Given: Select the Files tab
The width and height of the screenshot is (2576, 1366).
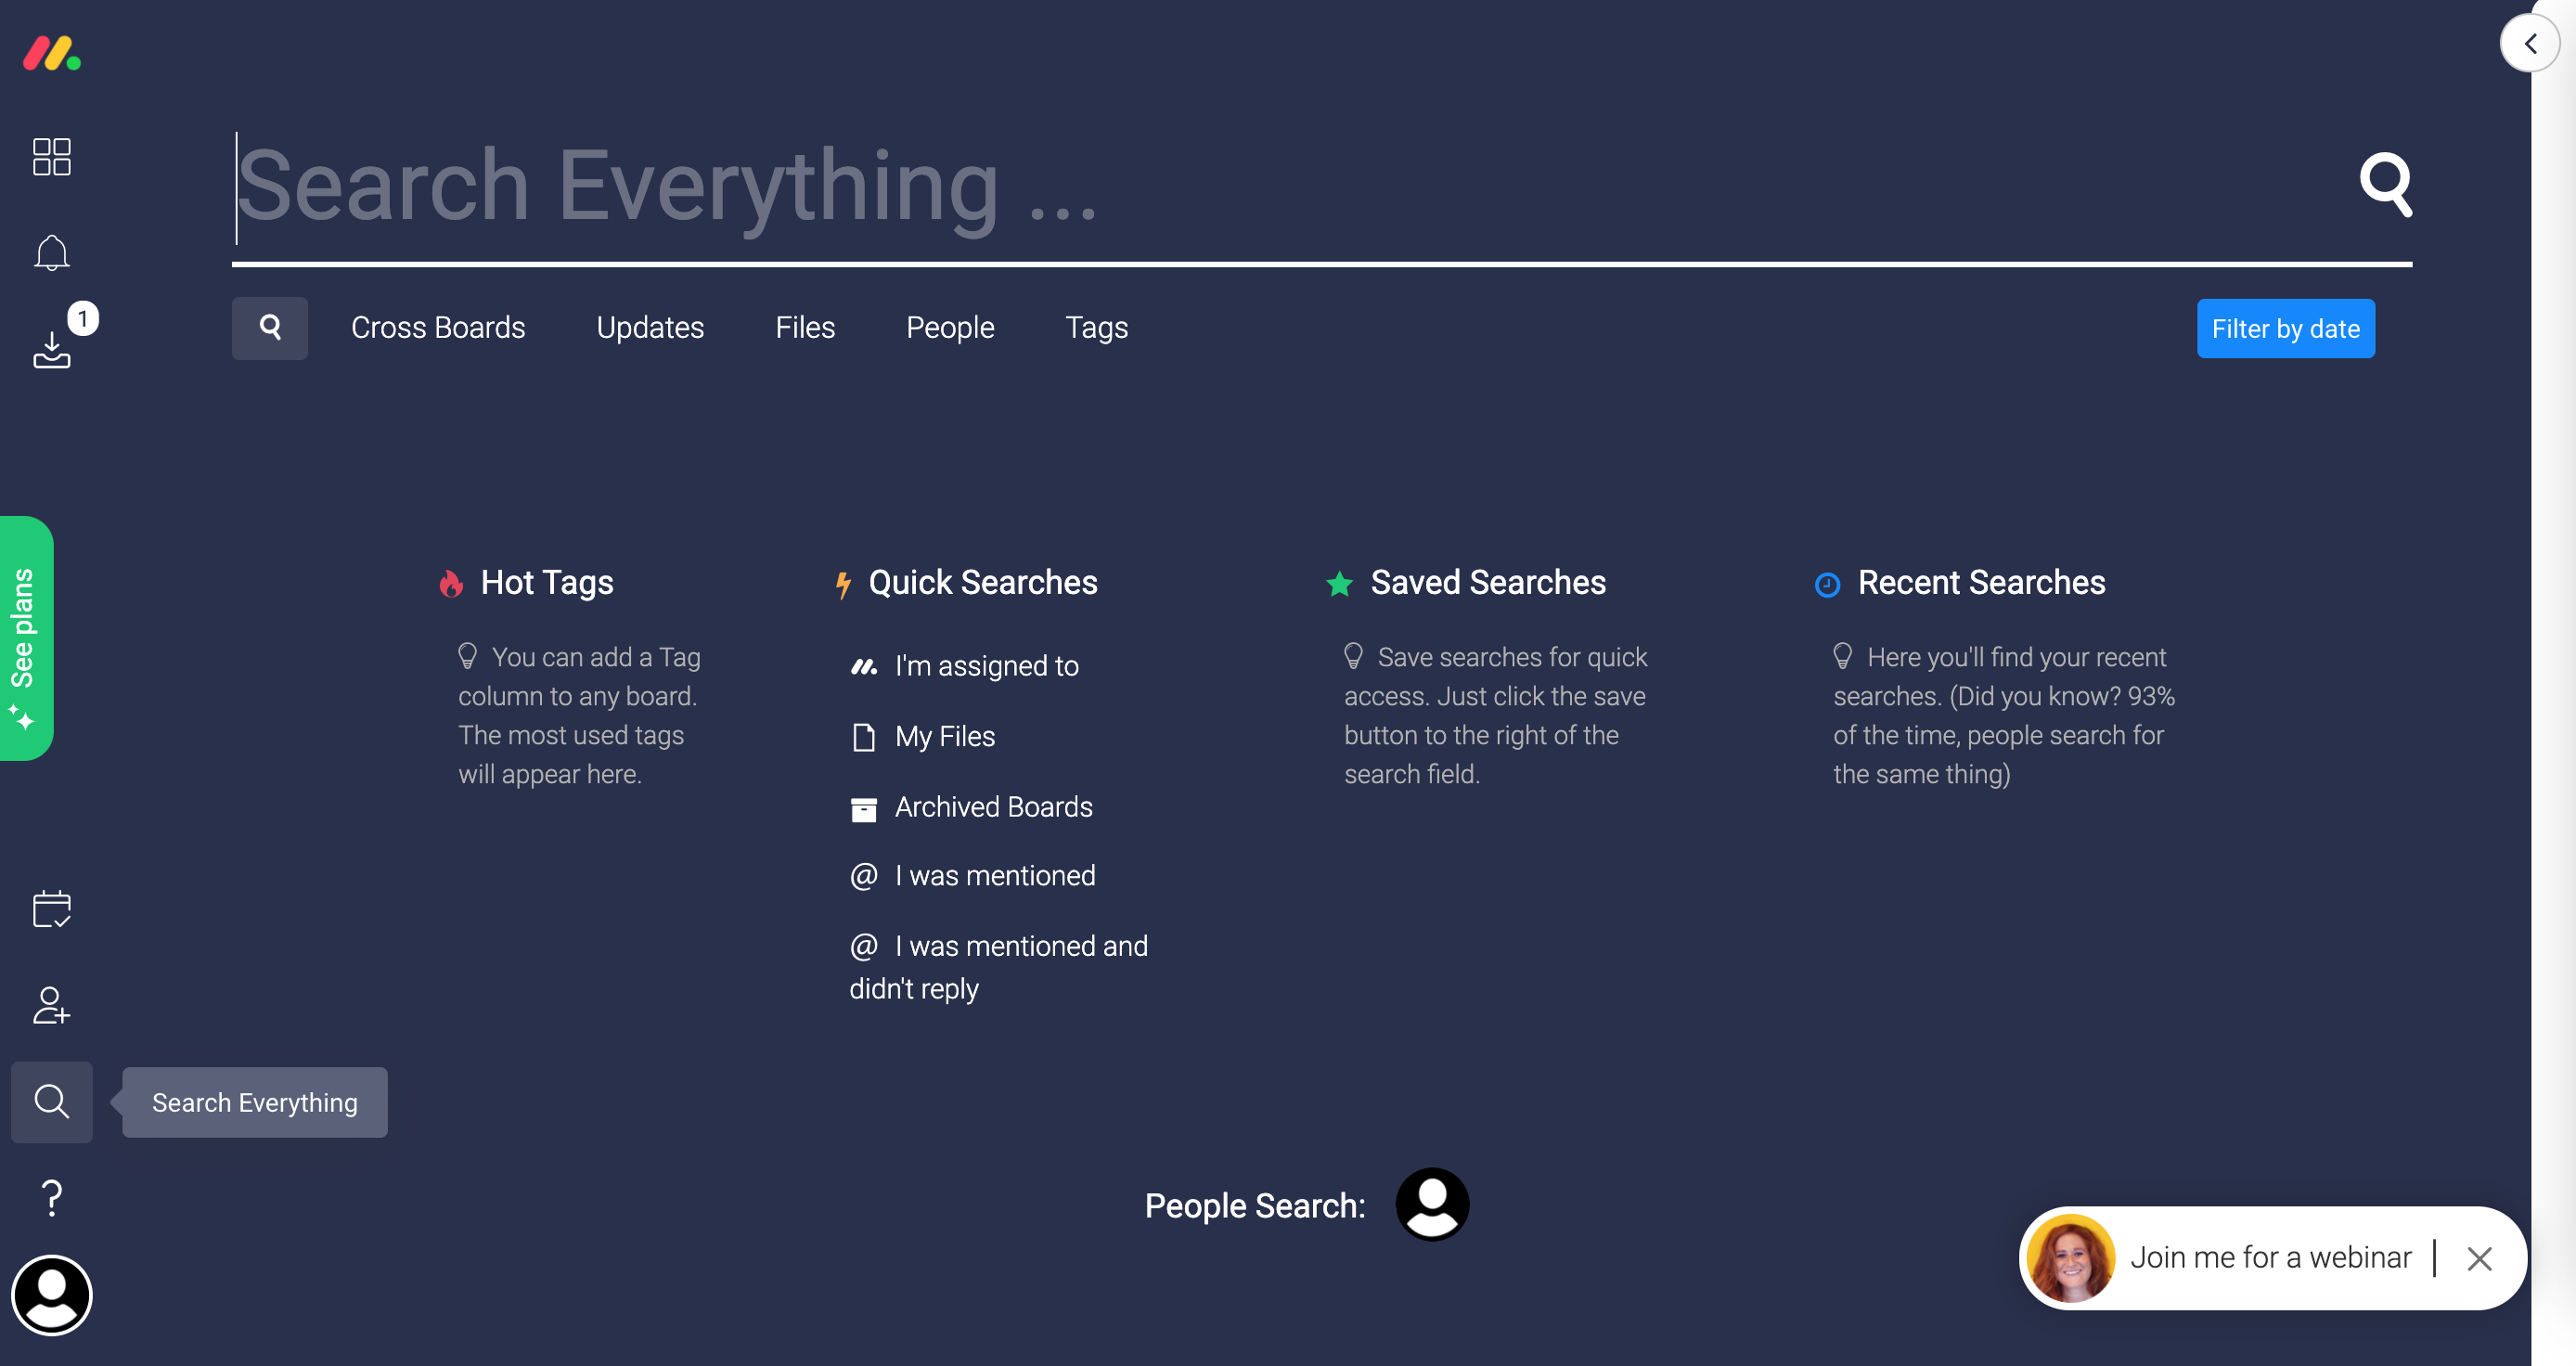Looking at the screenshot, I should 804,328.
